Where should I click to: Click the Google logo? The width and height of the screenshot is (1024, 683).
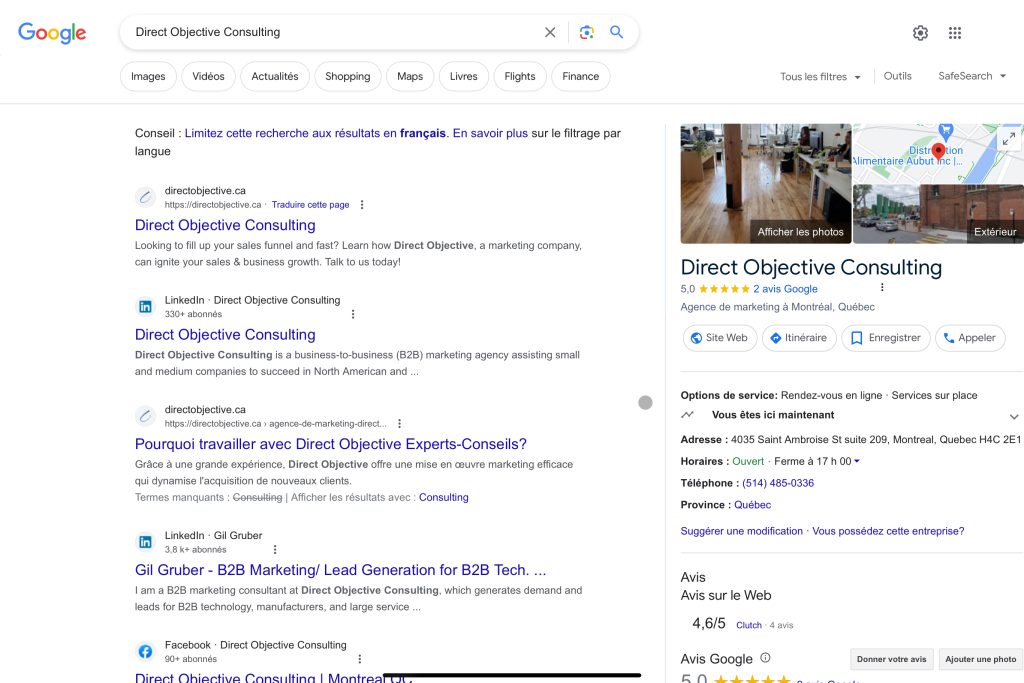pos(52,33)
